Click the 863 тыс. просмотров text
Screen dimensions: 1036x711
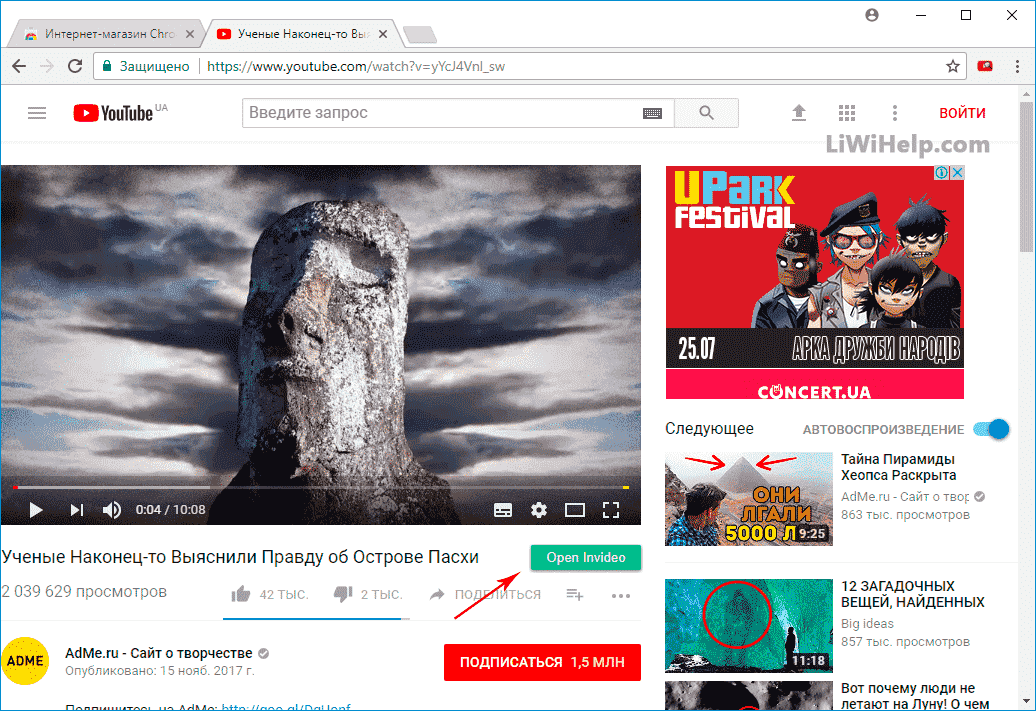pyautogui.click(x=905, y=515)
